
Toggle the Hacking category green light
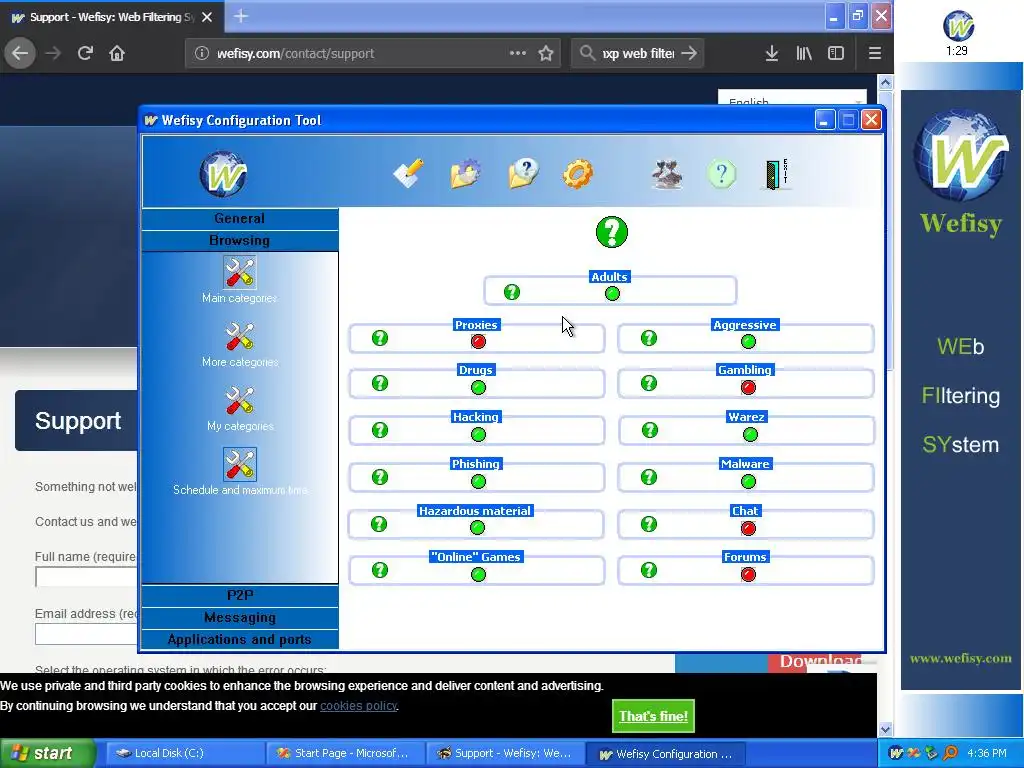479,435
